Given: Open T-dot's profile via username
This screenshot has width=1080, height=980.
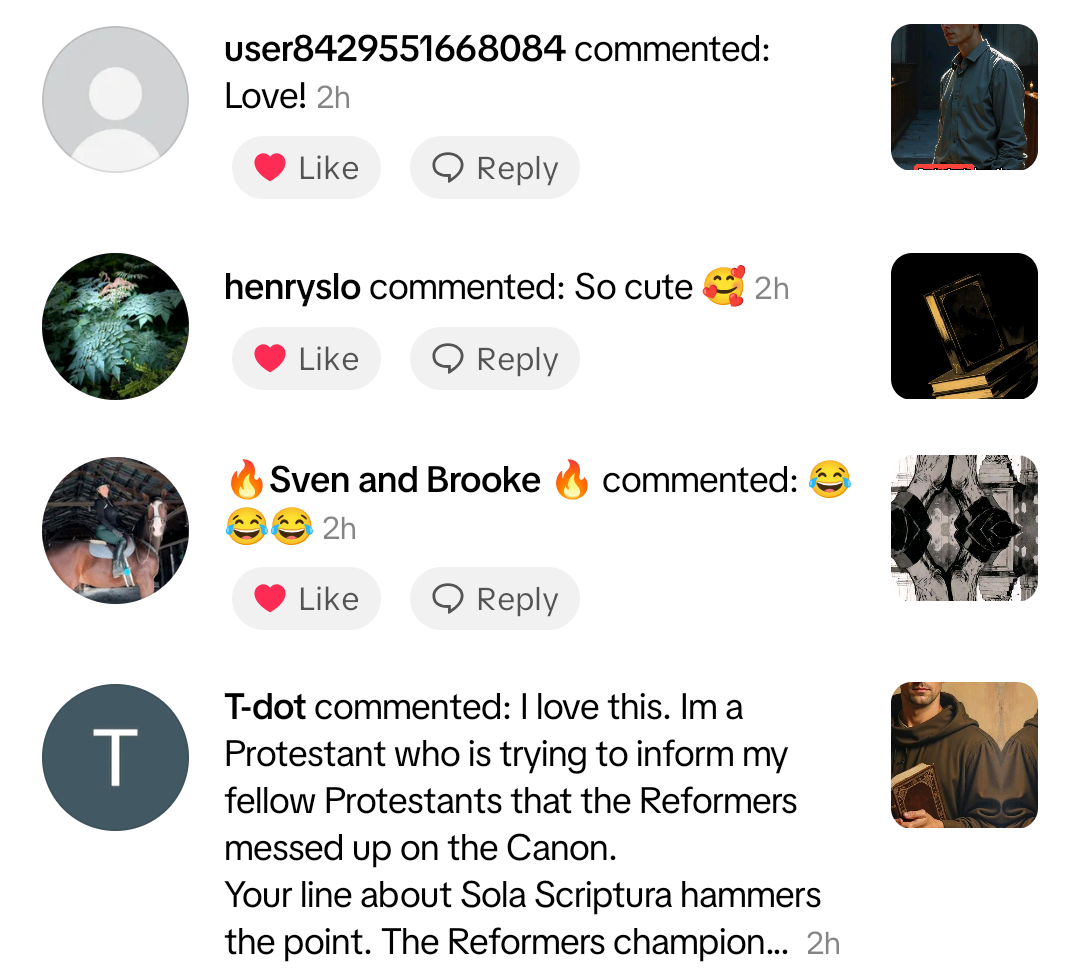Looking at the screenshot, I should coord(265,707).
